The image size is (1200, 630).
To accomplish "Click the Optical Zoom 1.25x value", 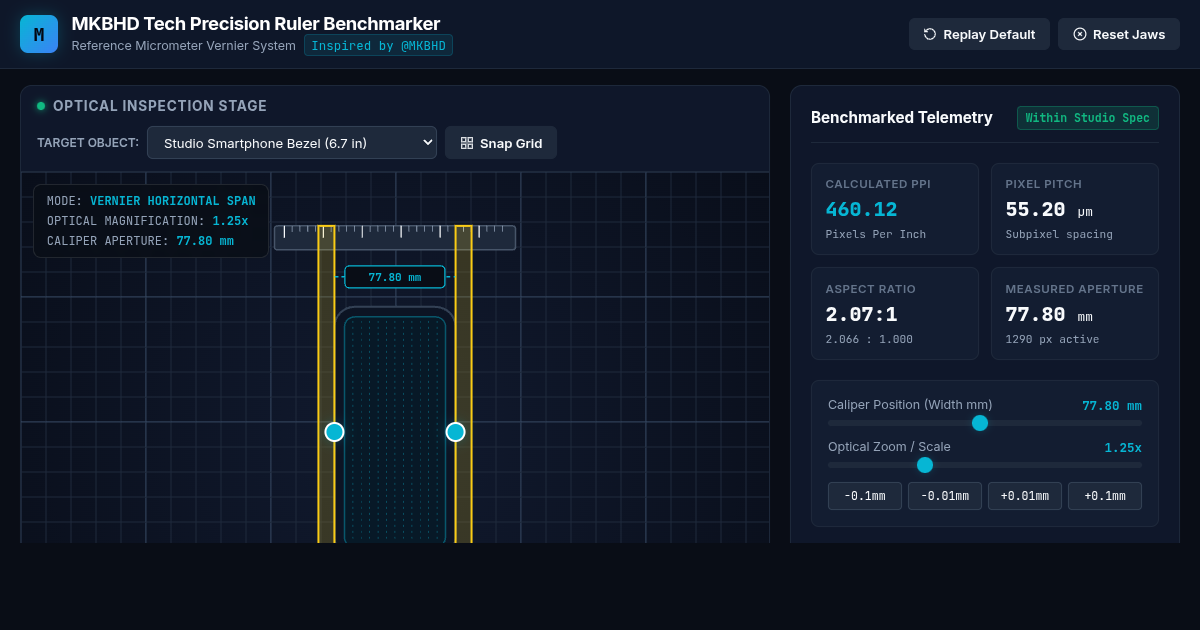I will 1123,448.
